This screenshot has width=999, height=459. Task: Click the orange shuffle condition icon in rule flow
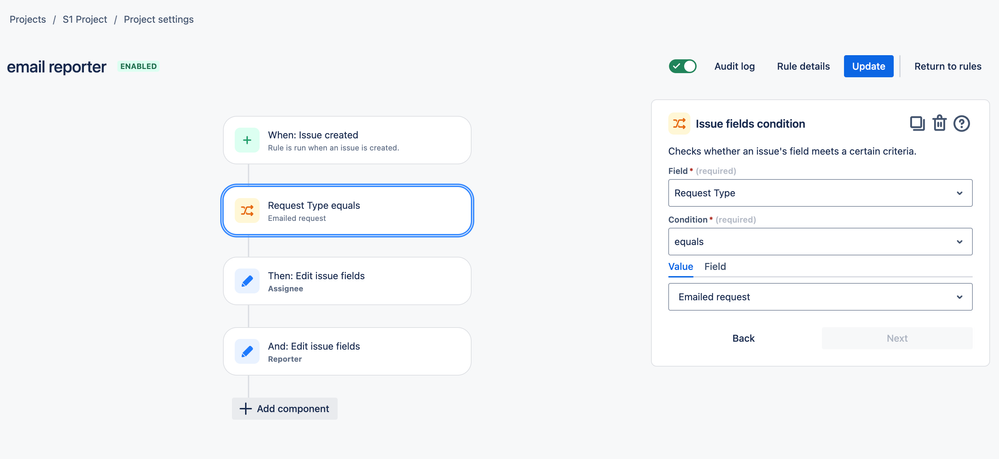click(x=247, y=210)
